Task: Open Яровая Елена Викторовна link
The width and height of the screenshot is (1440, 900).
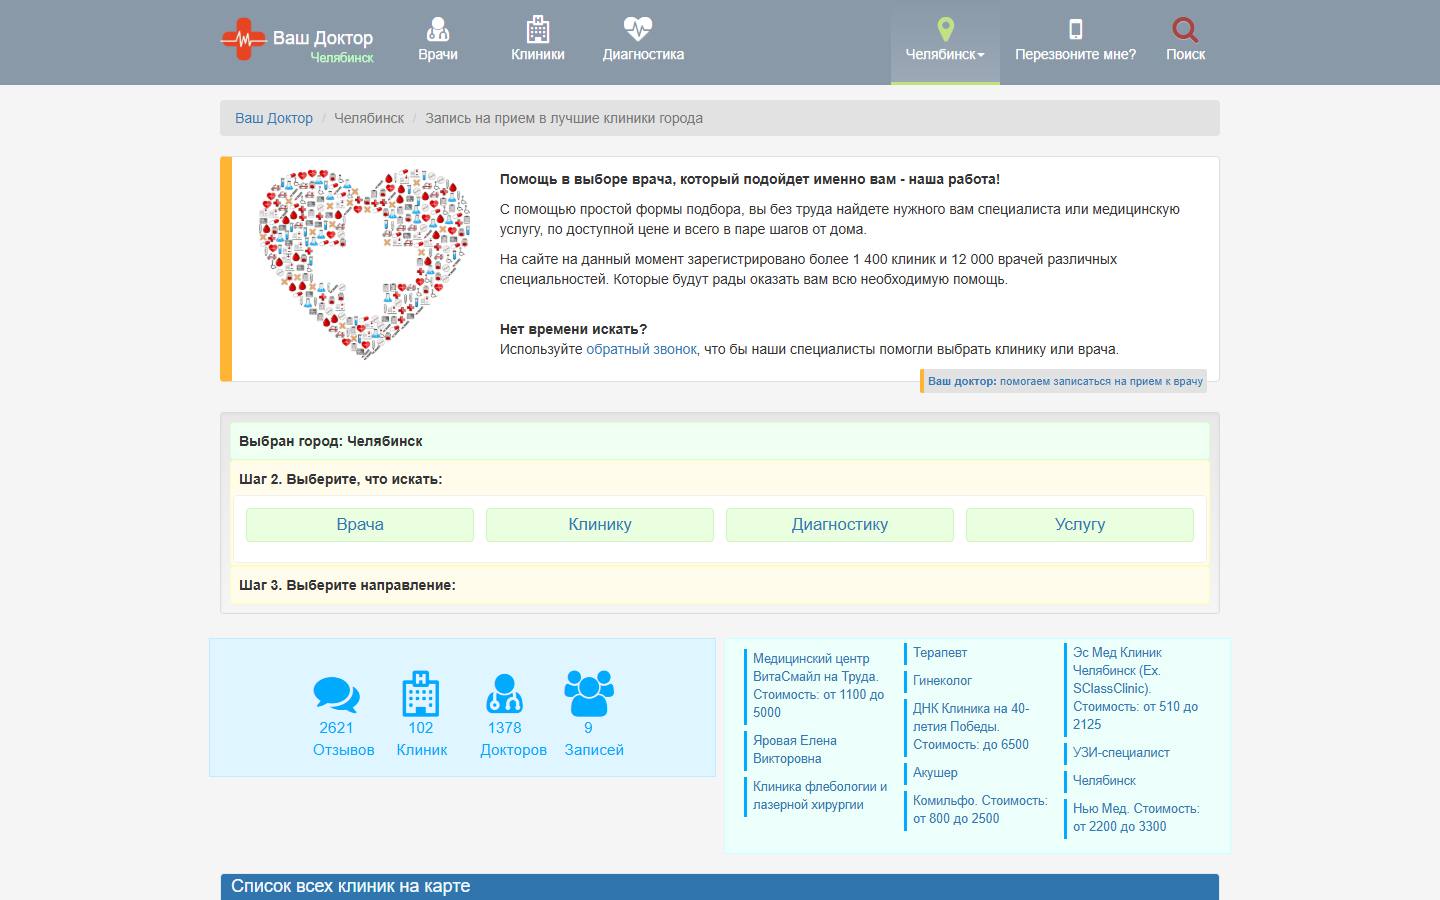Action: point(795,749)
